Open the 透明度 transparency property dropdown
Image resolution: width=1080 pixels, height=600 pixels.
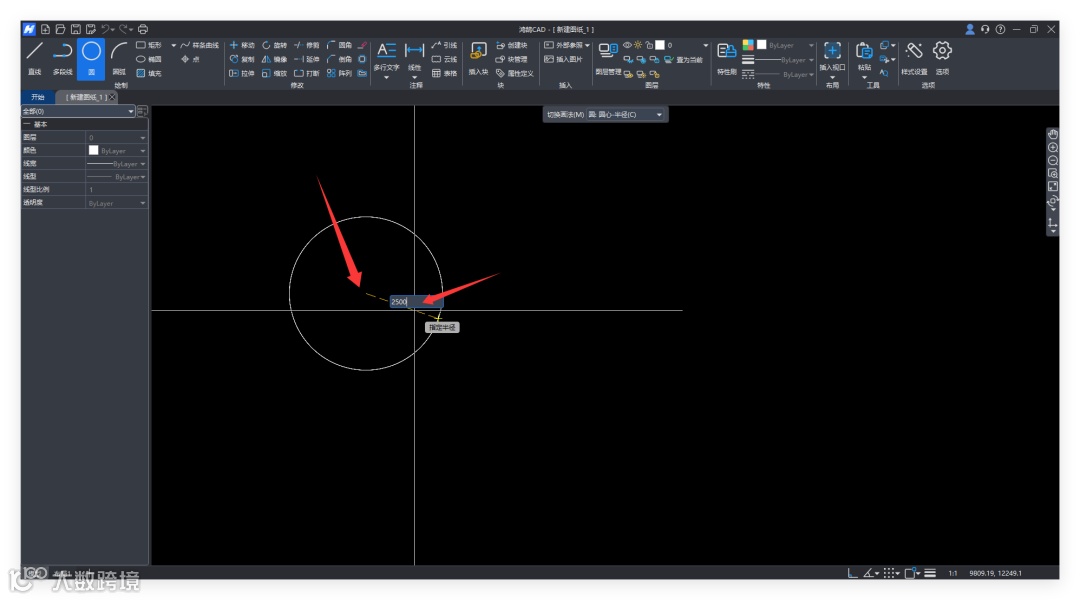tap(116, 203)
